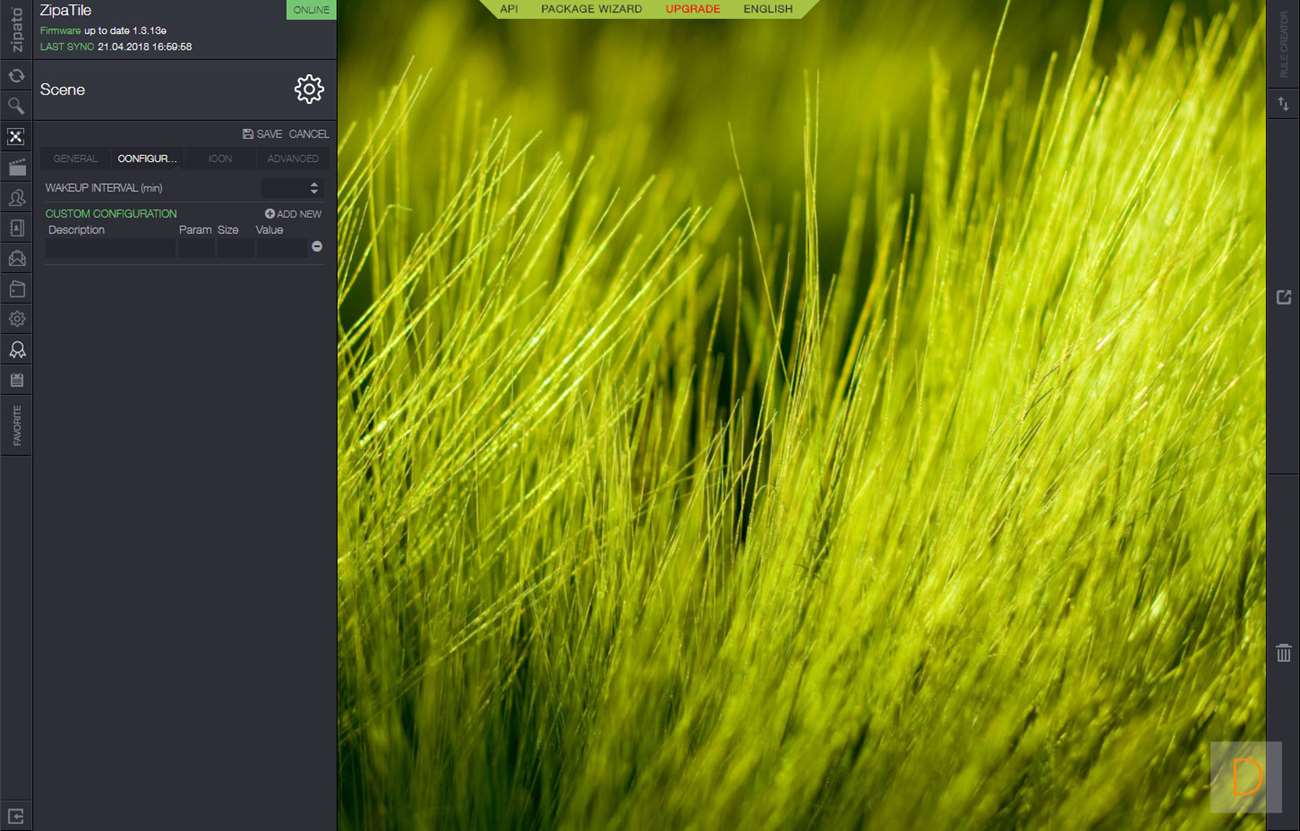Click the large Scene gear icon
The width and height of the screenshot is (1300, 831).
coord(309,89)
